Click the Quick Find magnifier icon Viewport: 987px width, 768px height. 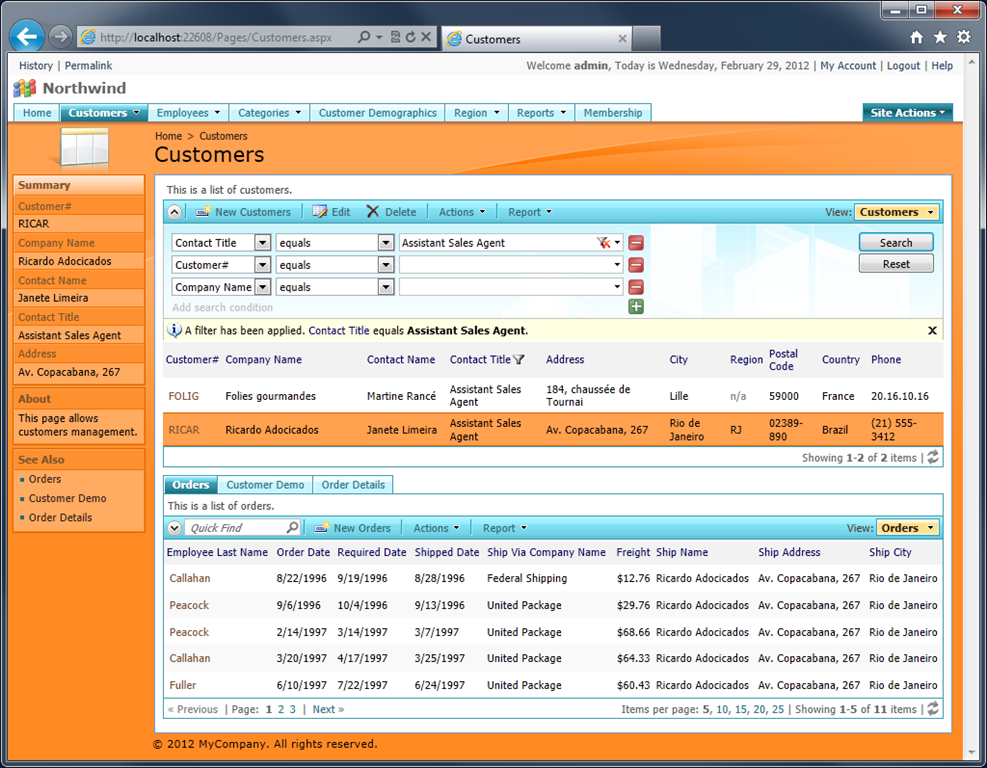[292, 528]
